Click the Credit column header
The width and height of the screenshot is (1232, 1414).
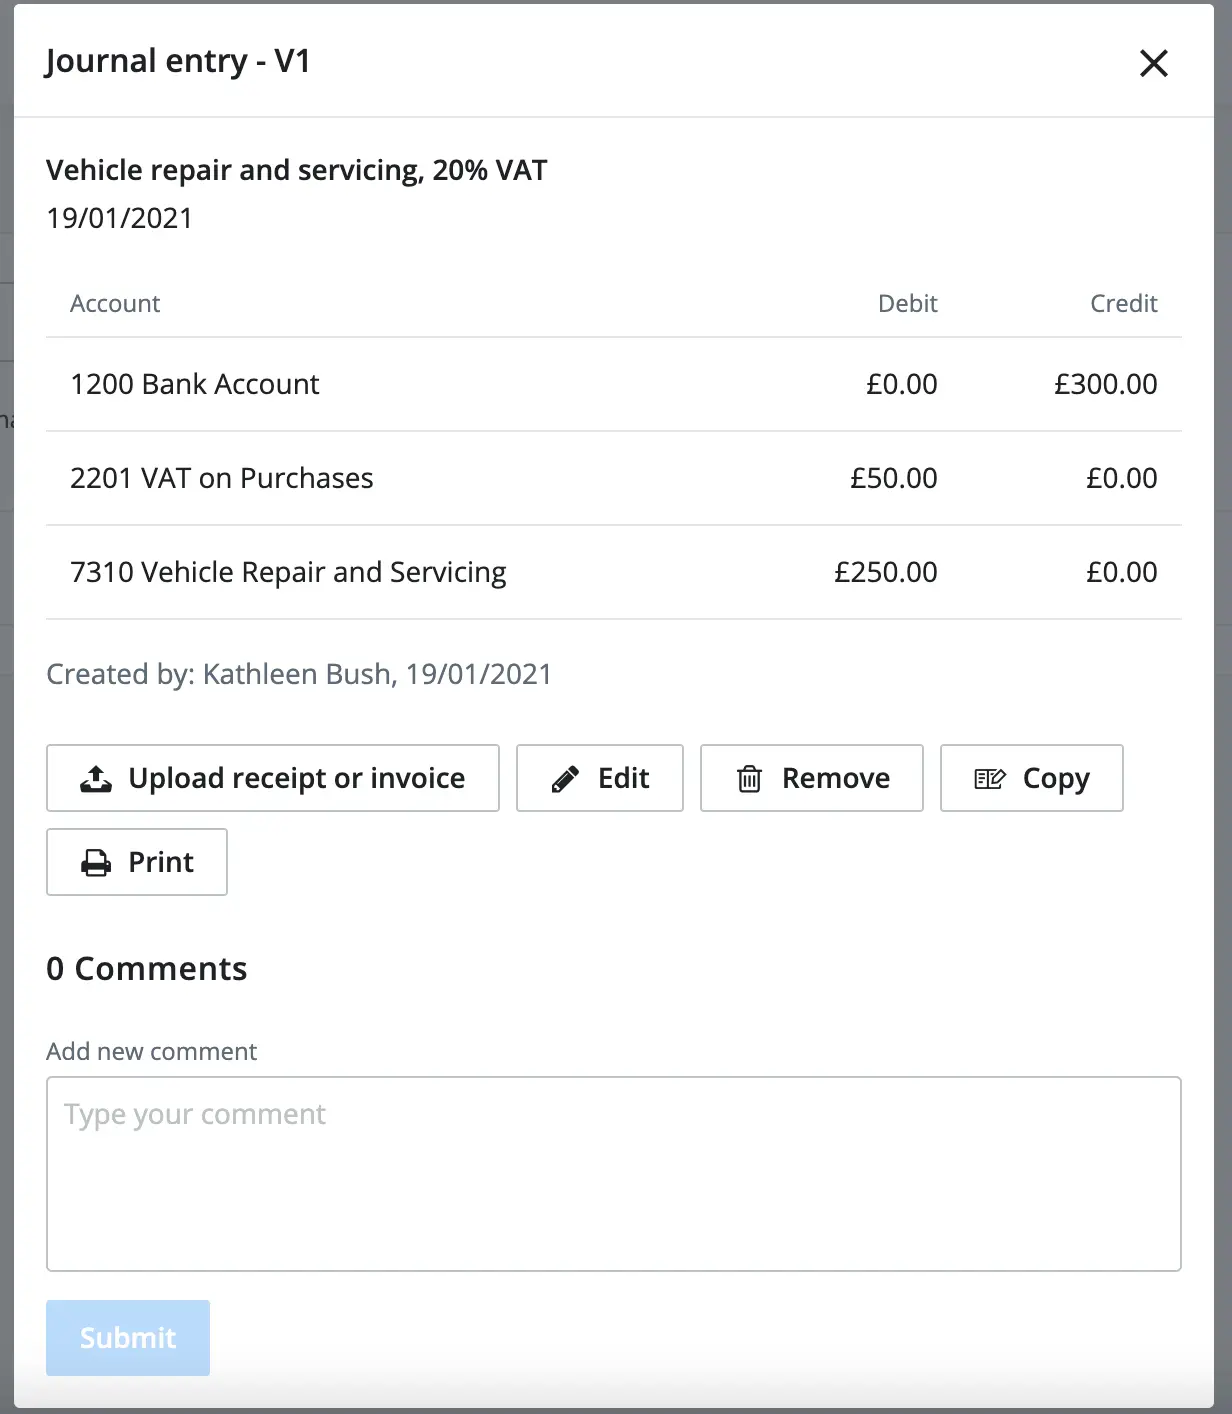pos(1124,303)
